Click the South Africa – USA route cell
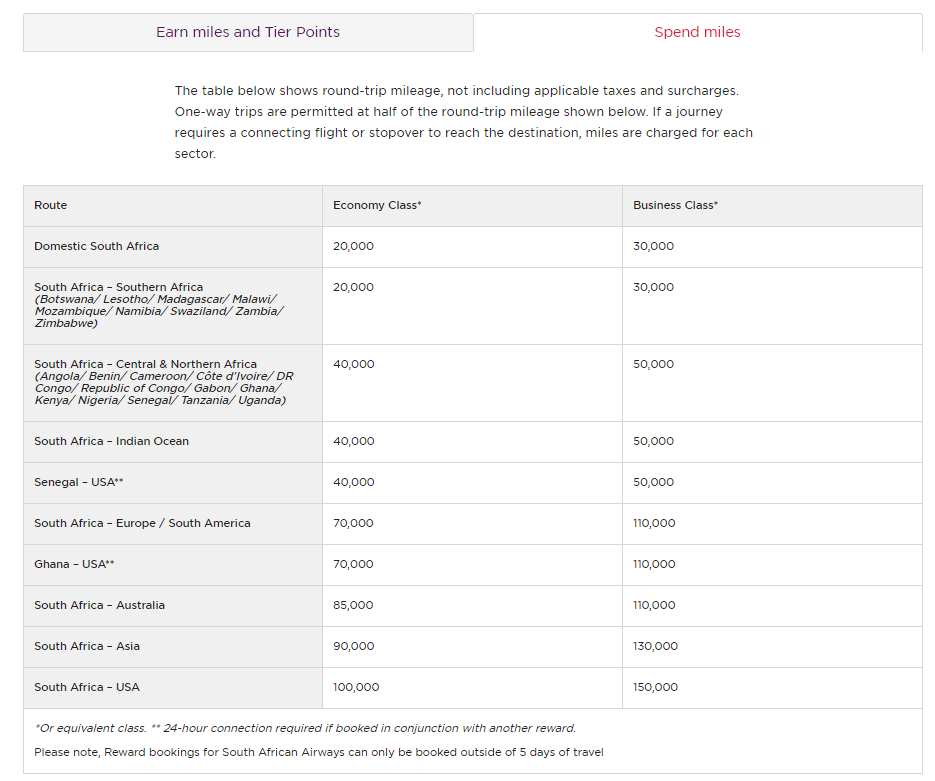Viewport: 935px width, 781px height. (87, 687)
